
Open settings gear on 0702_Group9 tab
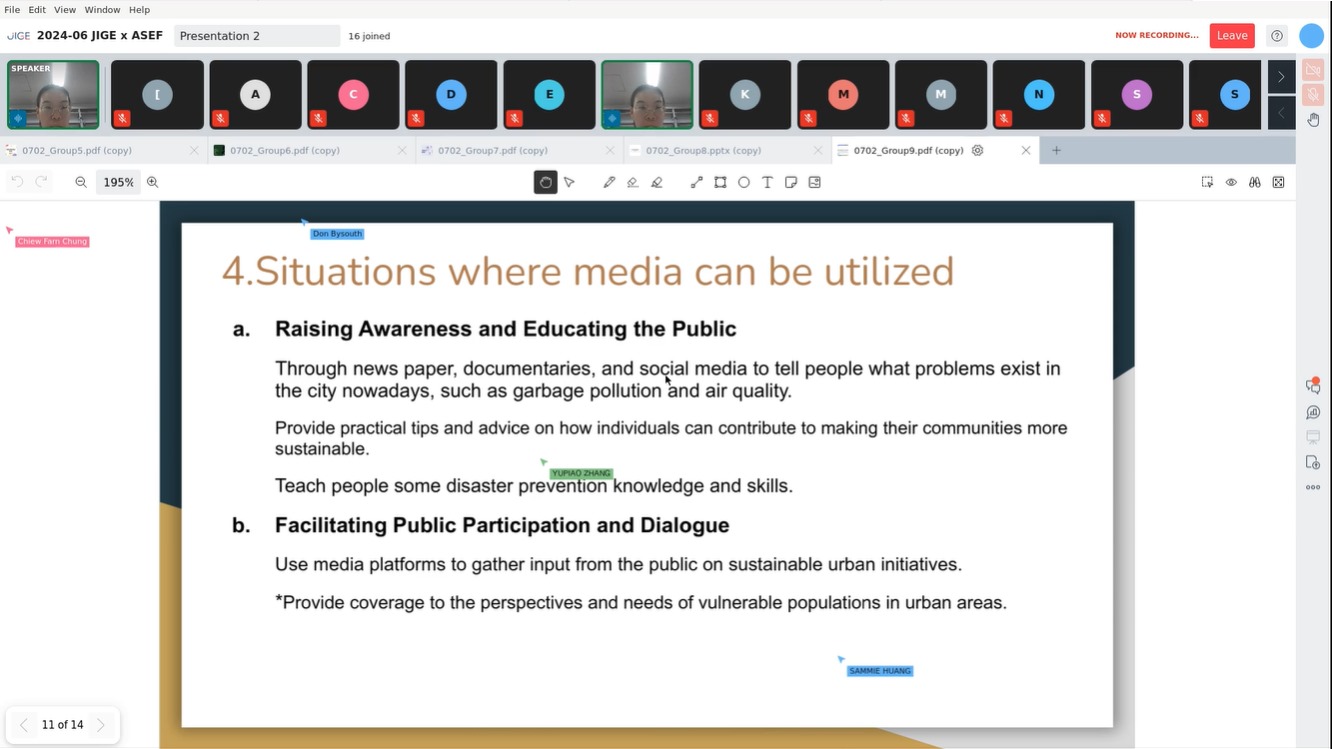978,150
